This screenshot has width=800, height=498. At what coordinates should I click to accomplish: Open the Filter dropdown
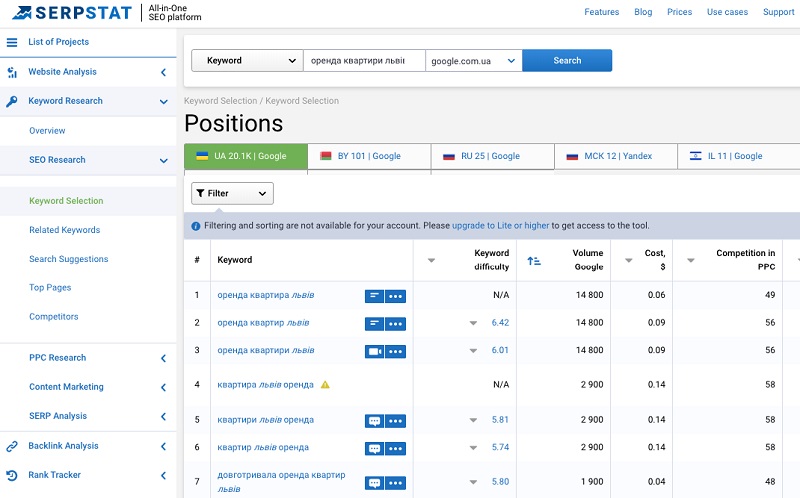pyautogui.click(x=232, y=193)
